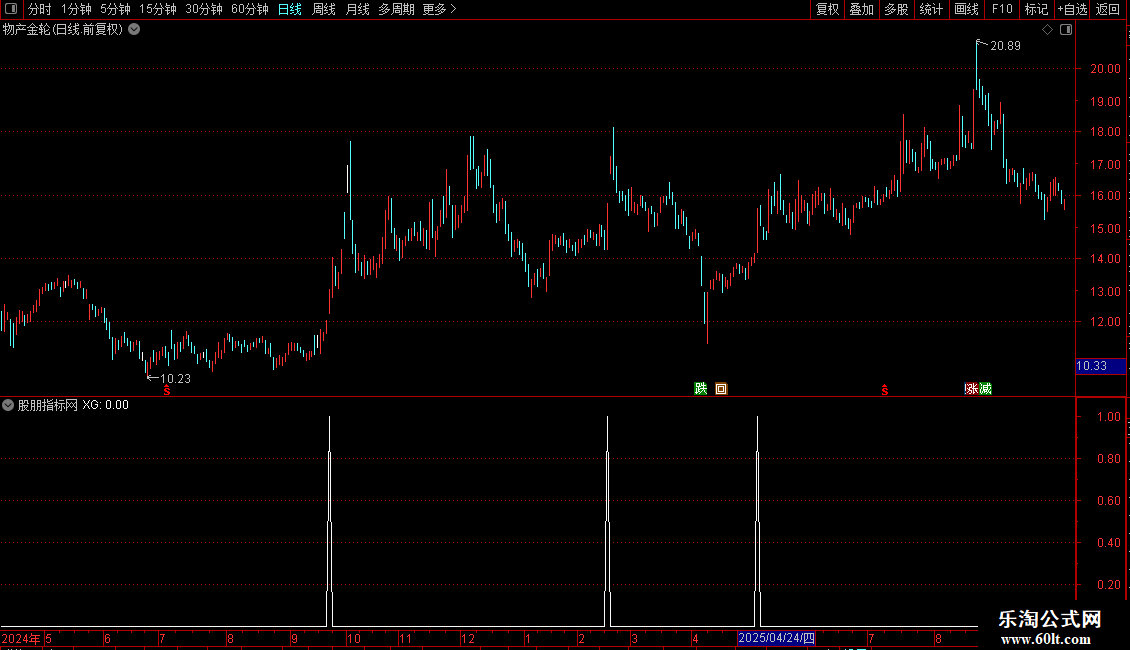Switch to 月线 monthly chart
Viewport: 1130px width, 650px height.
(x=357, y=9)
